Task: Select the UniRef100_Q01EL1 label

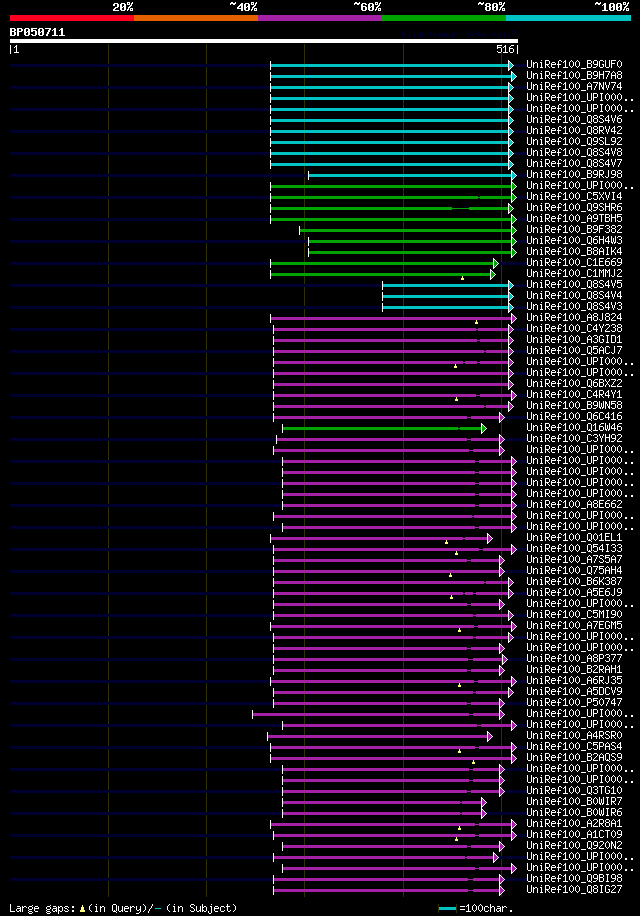Action: coord(574,537)
